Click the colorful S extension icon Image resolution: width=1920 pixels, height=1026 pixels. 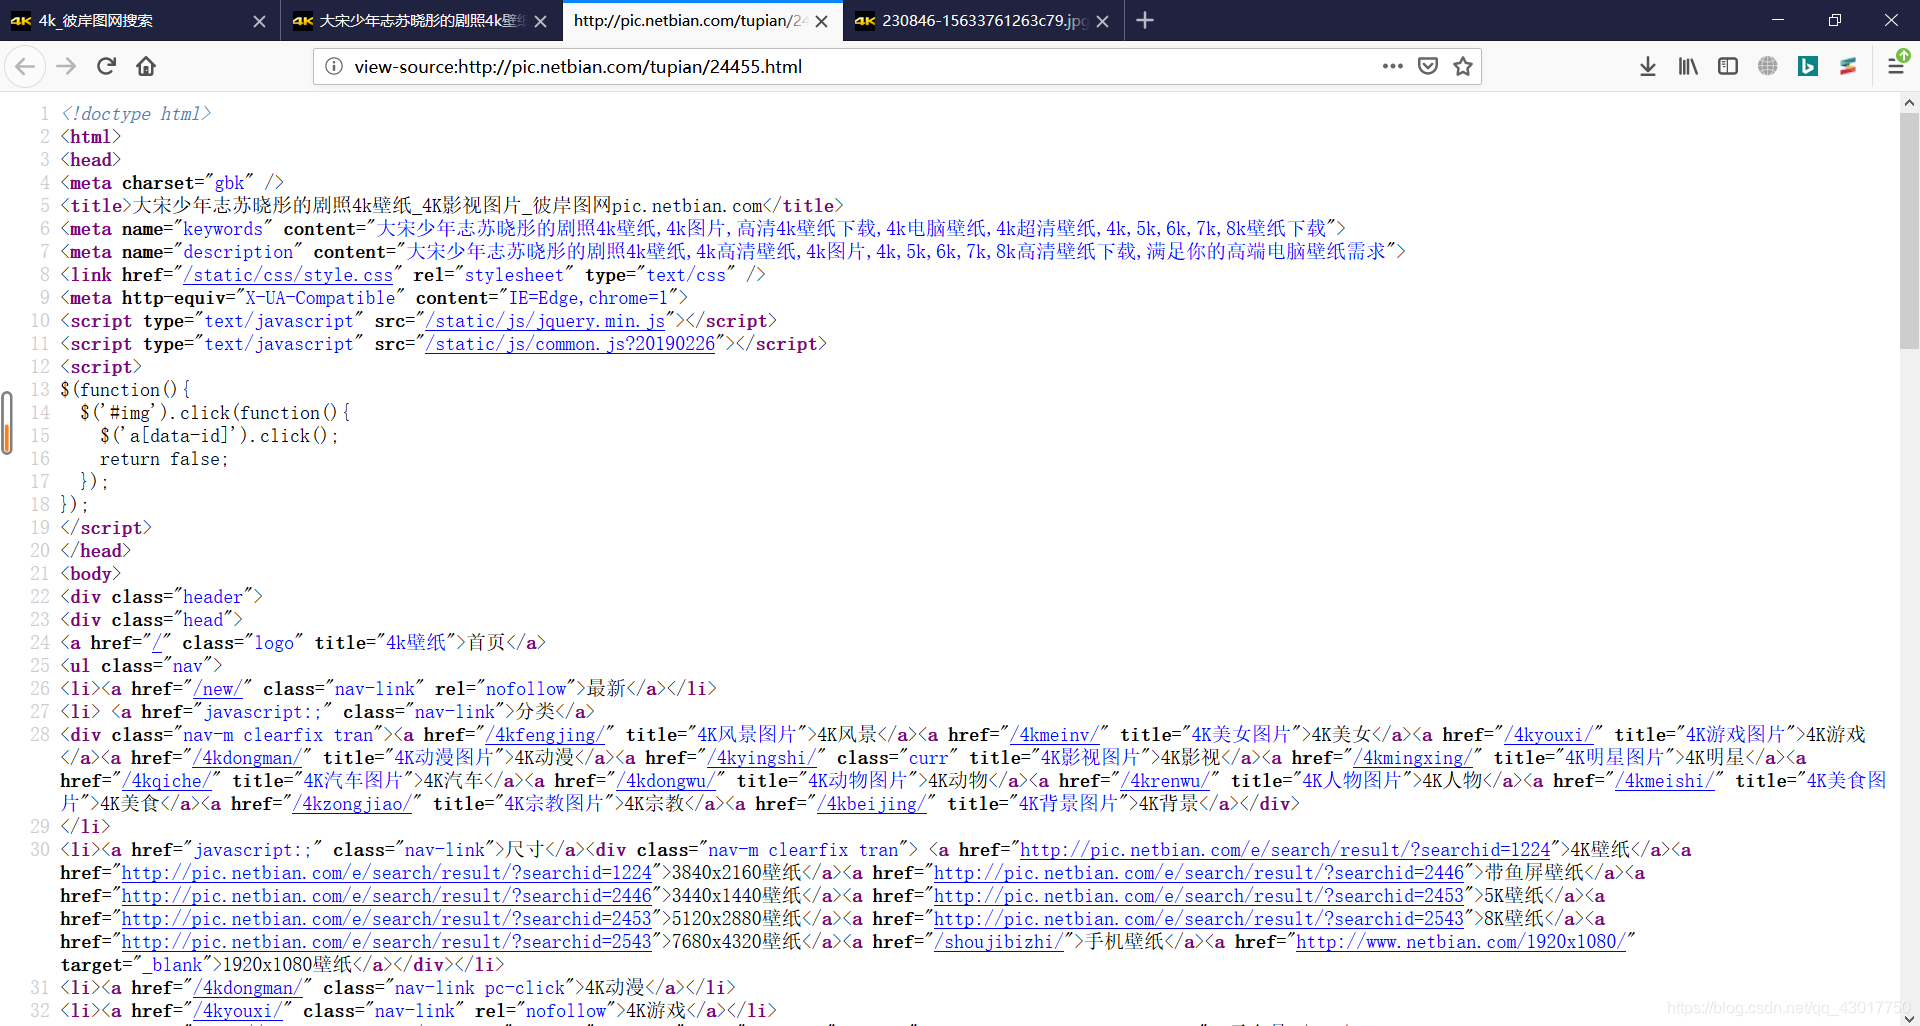pyautogui.click(x=1848, y=66)
